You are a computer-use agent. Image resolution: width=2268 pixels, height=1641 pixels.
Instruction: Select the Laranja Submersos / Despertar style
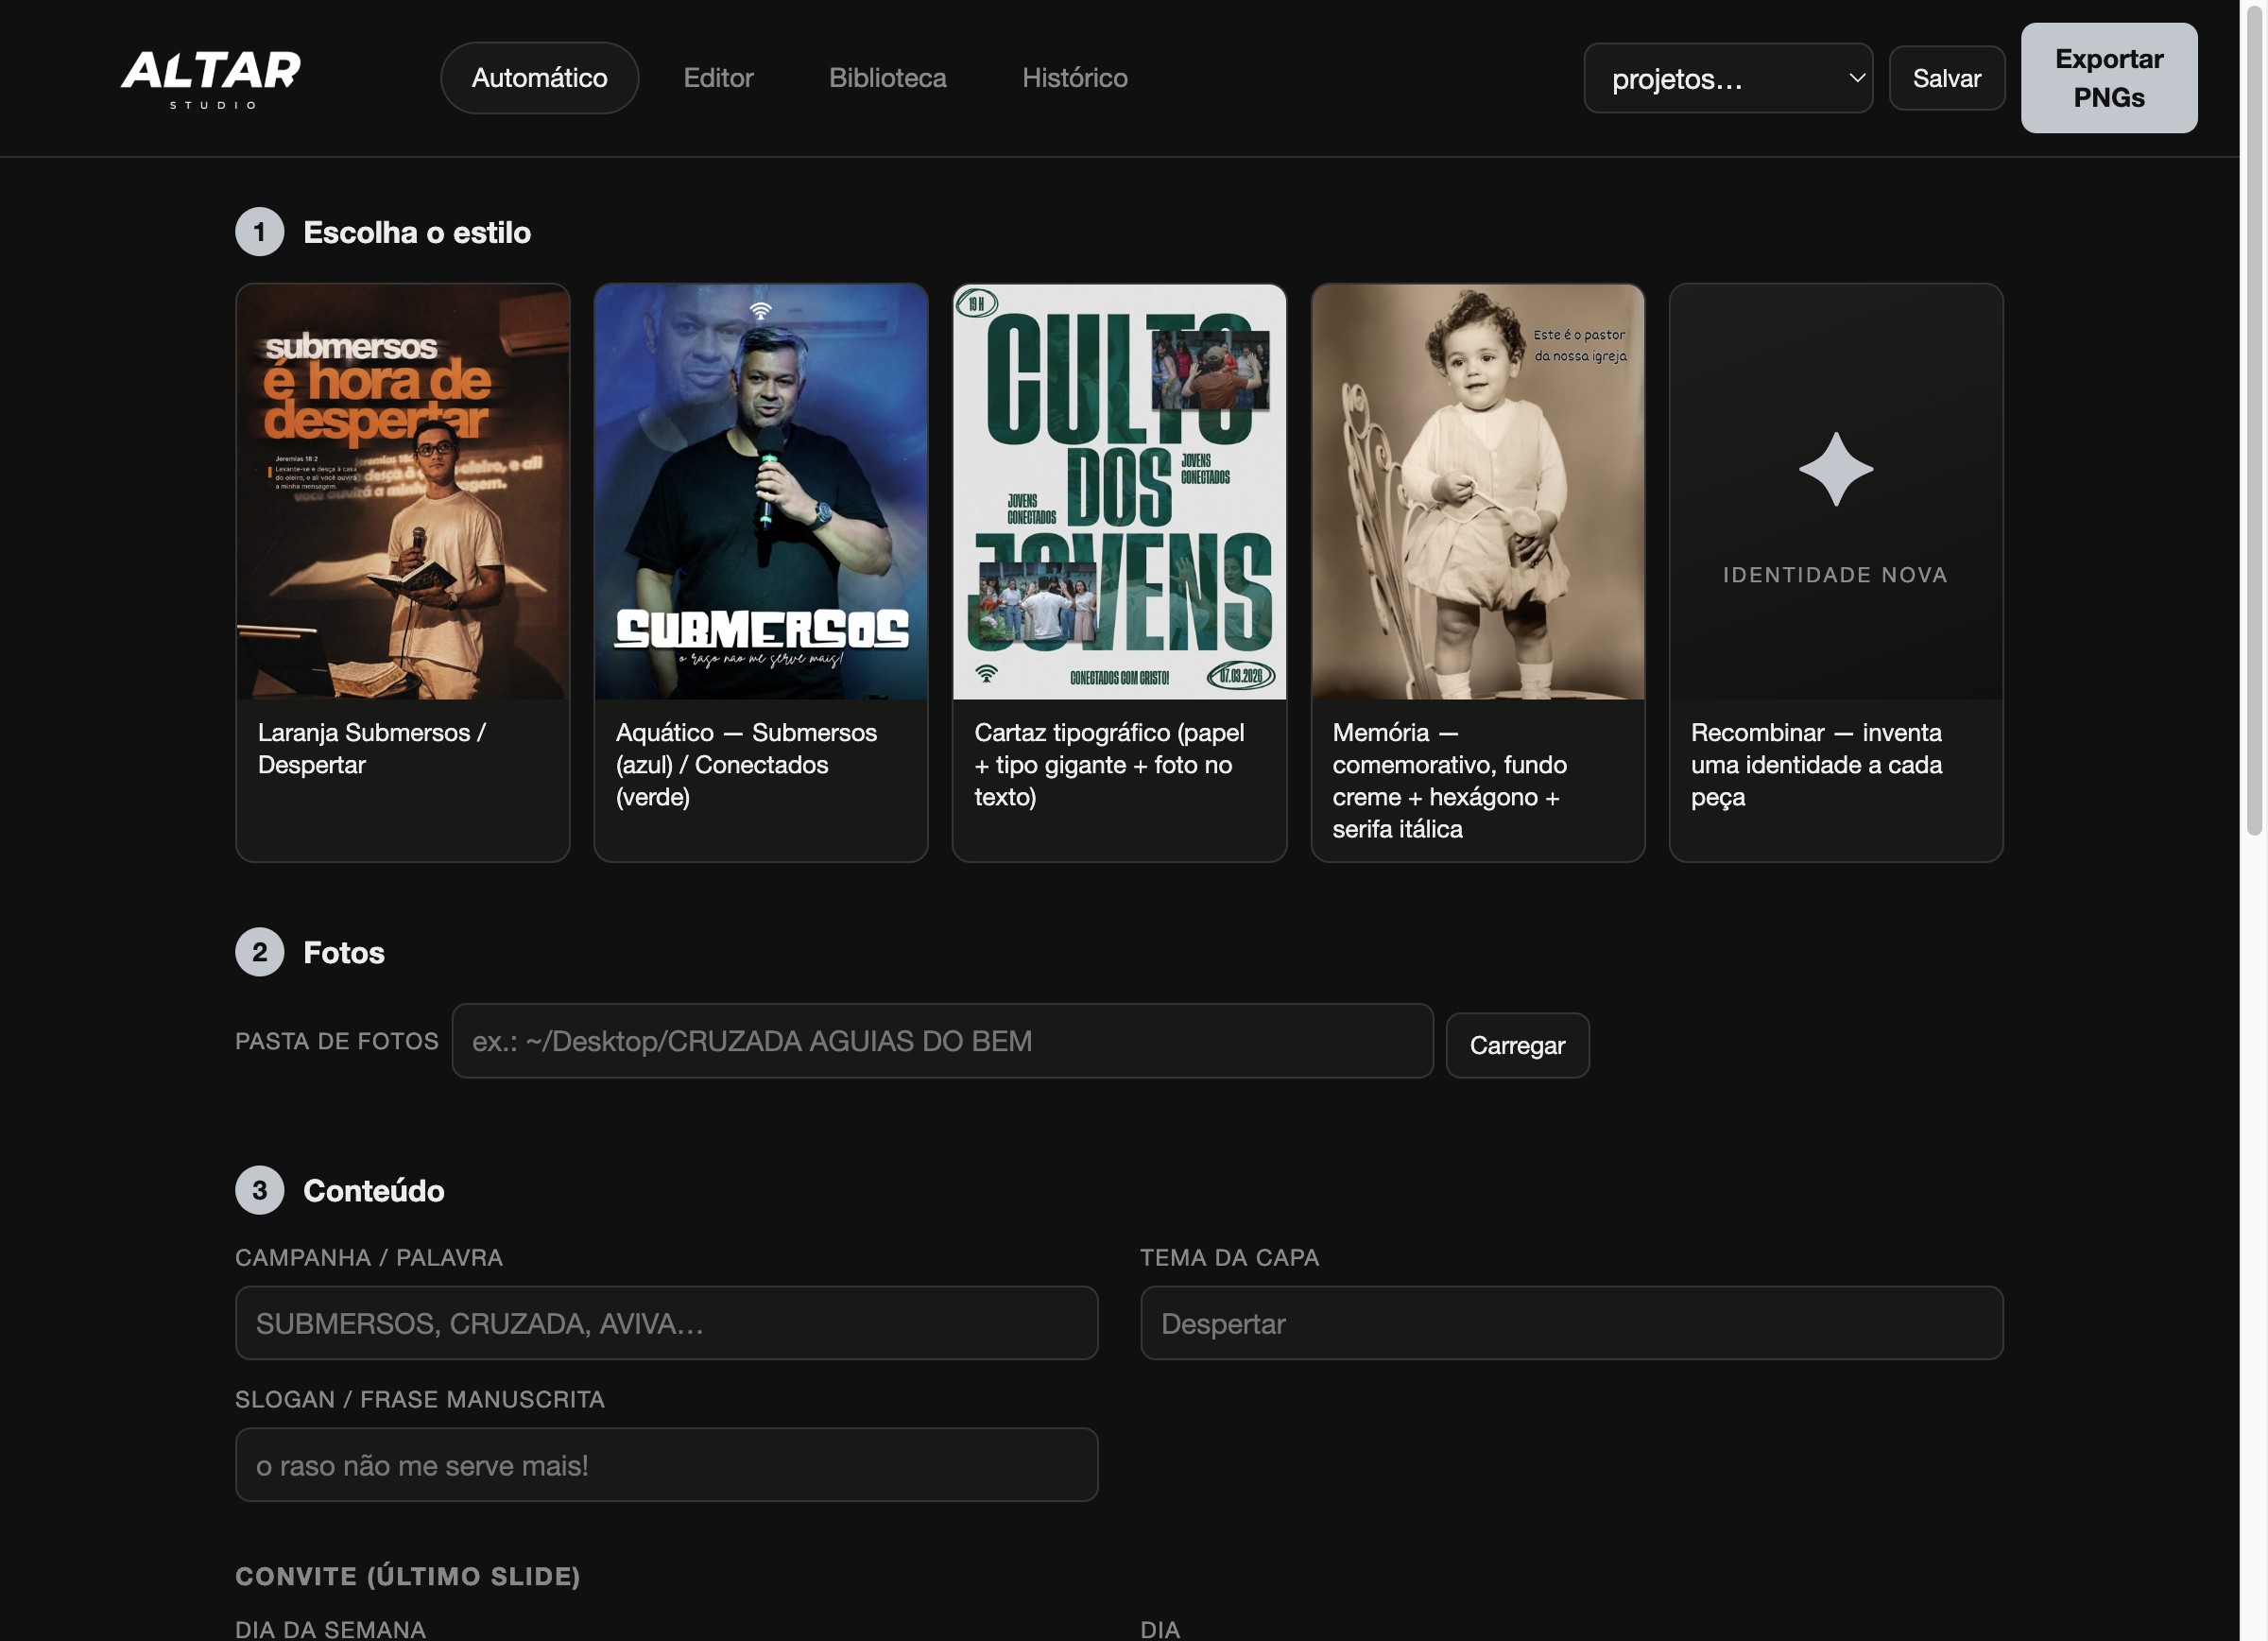pyautogui.click(x=403, y=572)
